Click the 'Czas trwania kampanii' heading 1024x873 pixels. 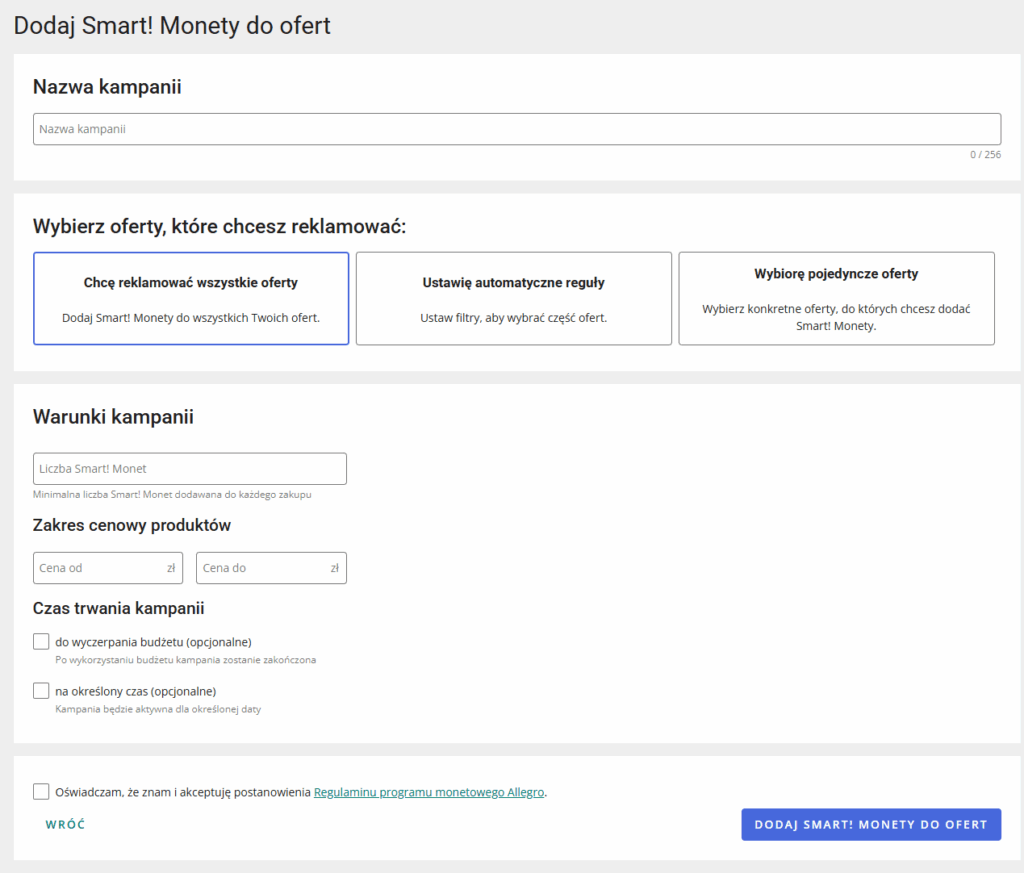pyautogui.click(x=119, y=608)
